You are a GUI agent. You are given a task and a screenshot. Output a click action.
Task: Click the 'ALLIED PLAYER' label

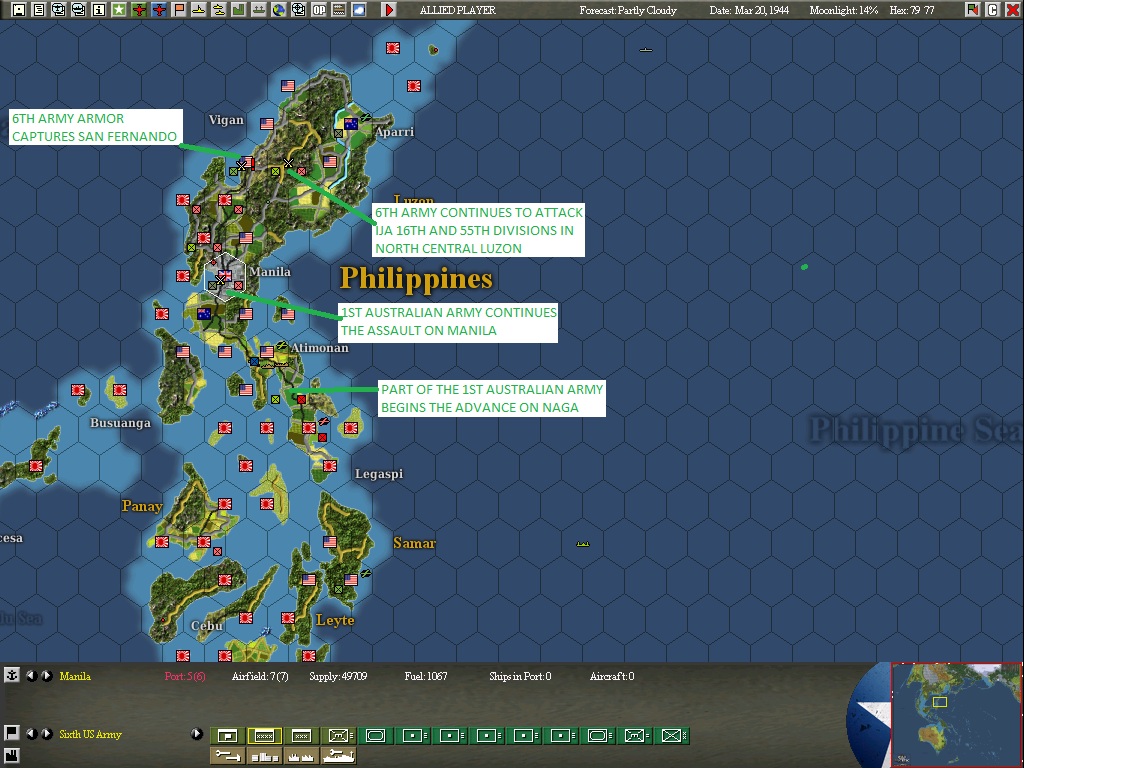pos(458,10)
